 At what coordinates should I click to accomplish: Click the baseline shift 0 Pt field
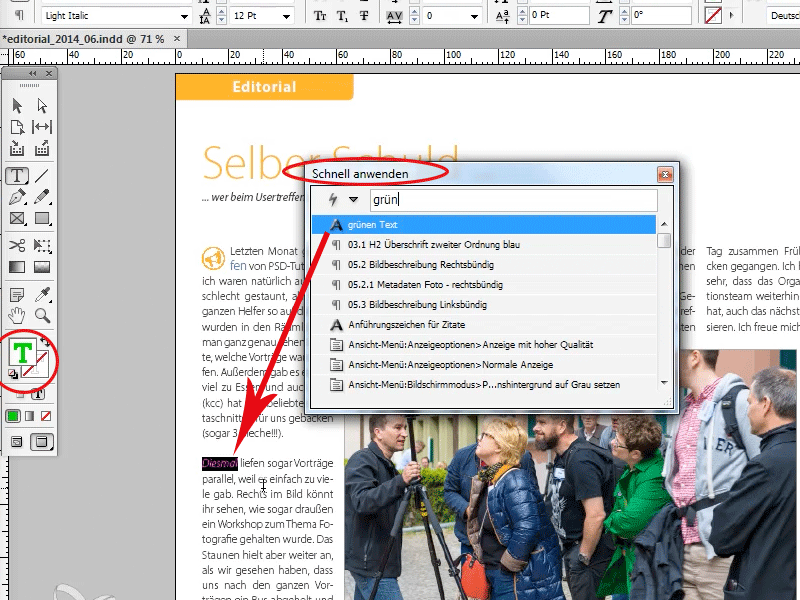coord(559,15)
